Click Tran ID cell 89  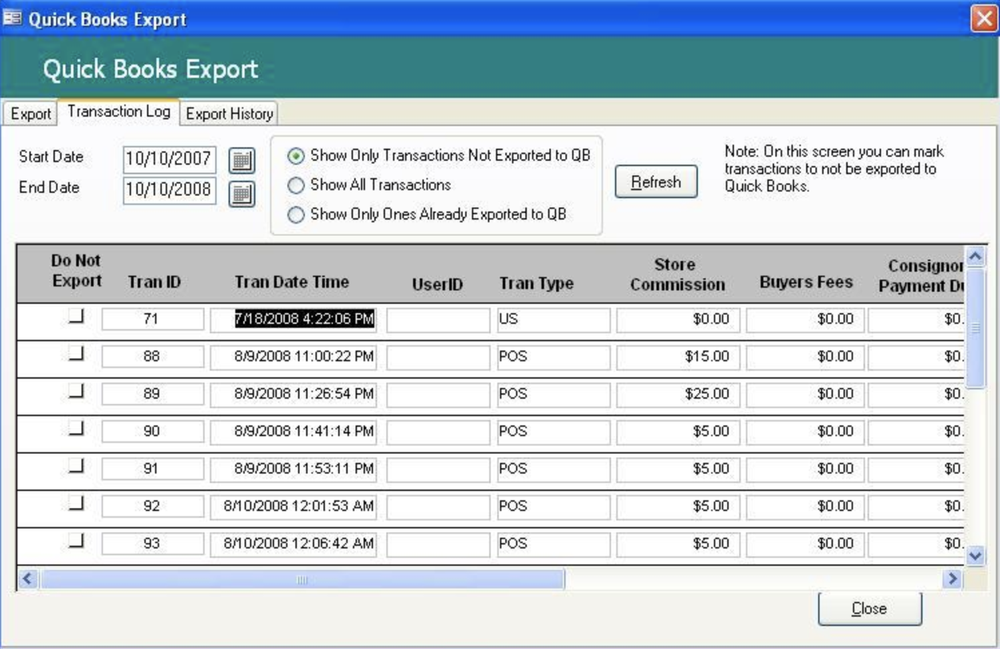point(152,395)
